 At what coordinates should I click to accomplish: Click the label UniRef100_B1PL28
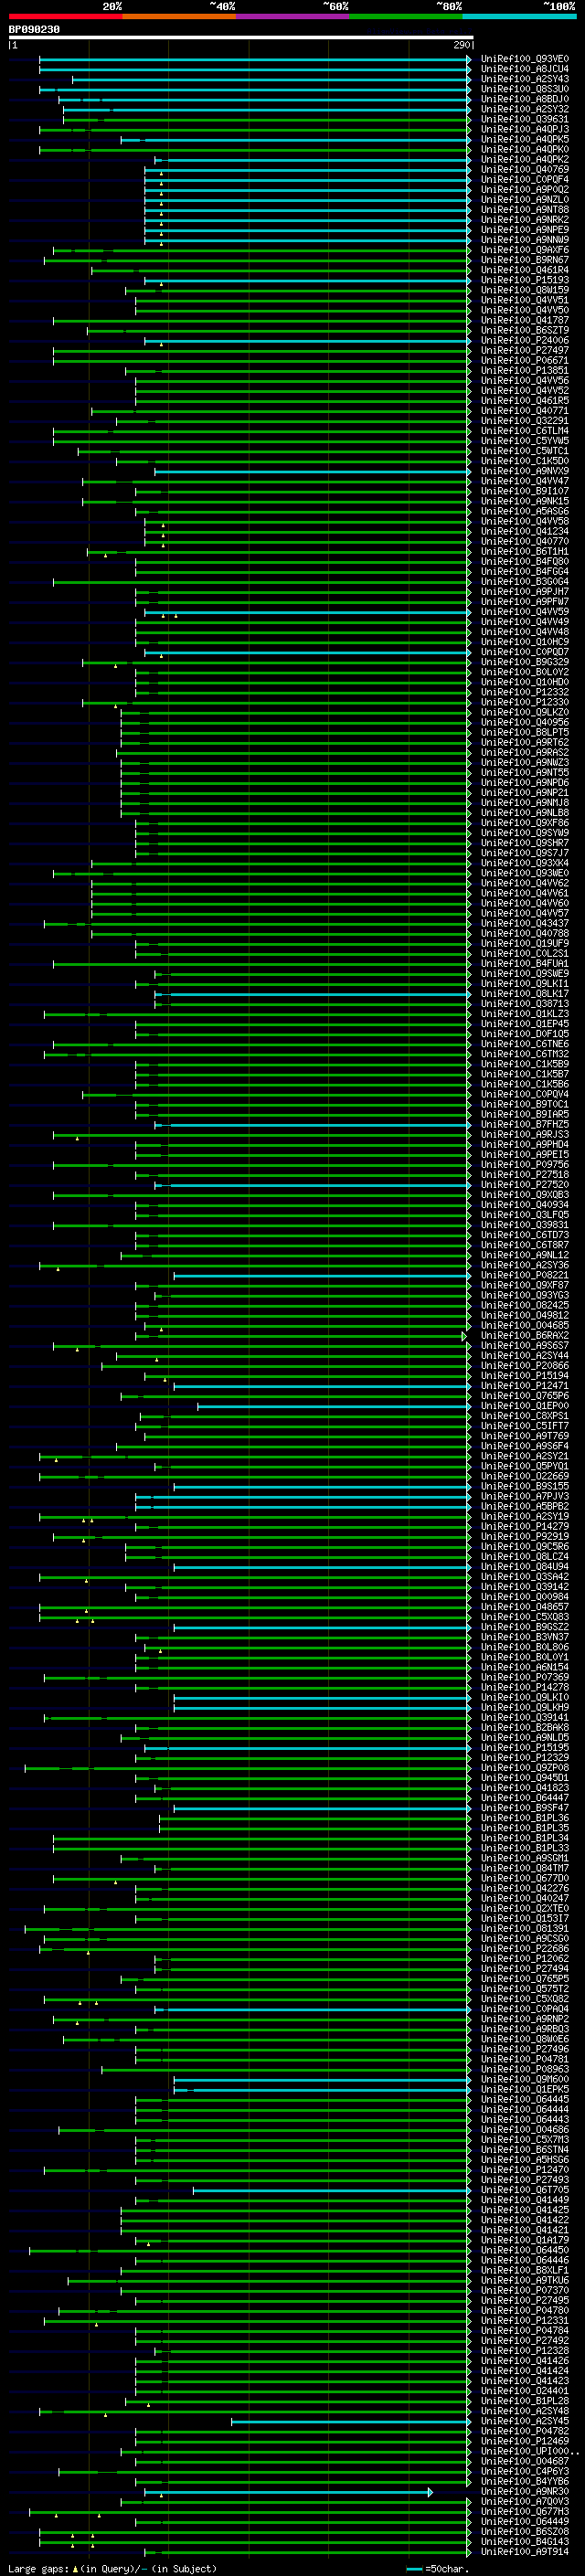(x=524, y=2402)
